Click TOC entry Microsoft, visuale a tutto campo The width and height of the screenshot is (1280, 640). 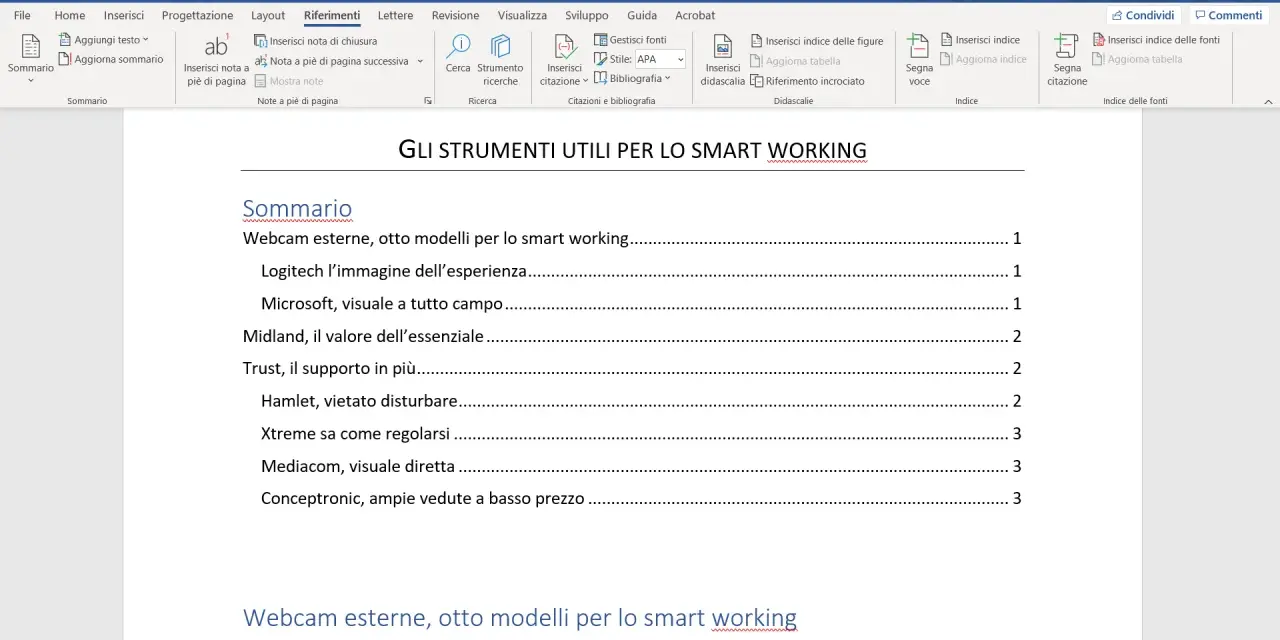641,303
